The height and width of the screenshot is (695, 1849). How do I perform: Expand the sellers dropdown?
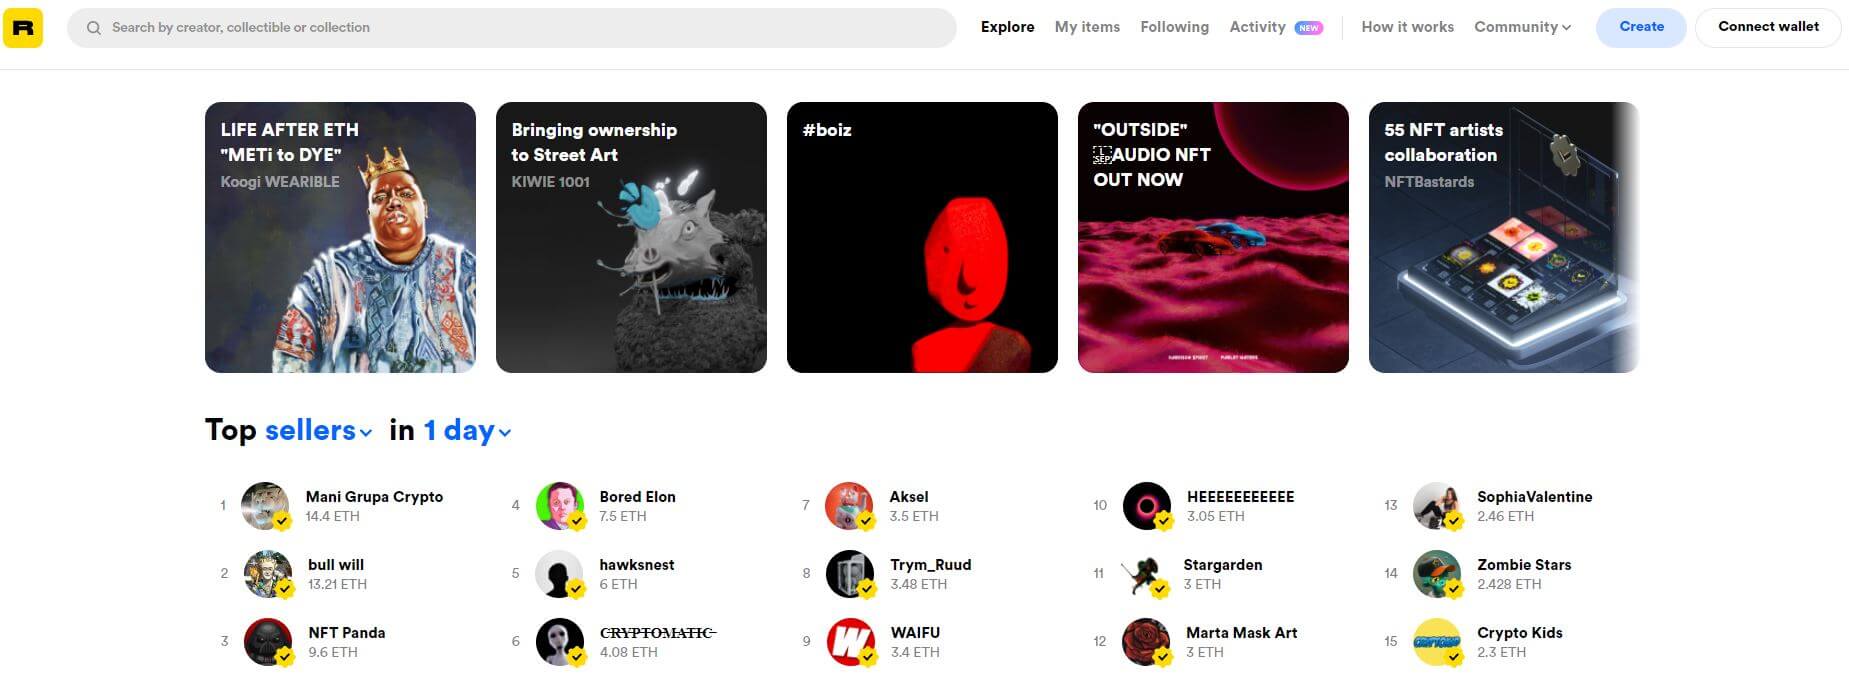tap(318, 430)
